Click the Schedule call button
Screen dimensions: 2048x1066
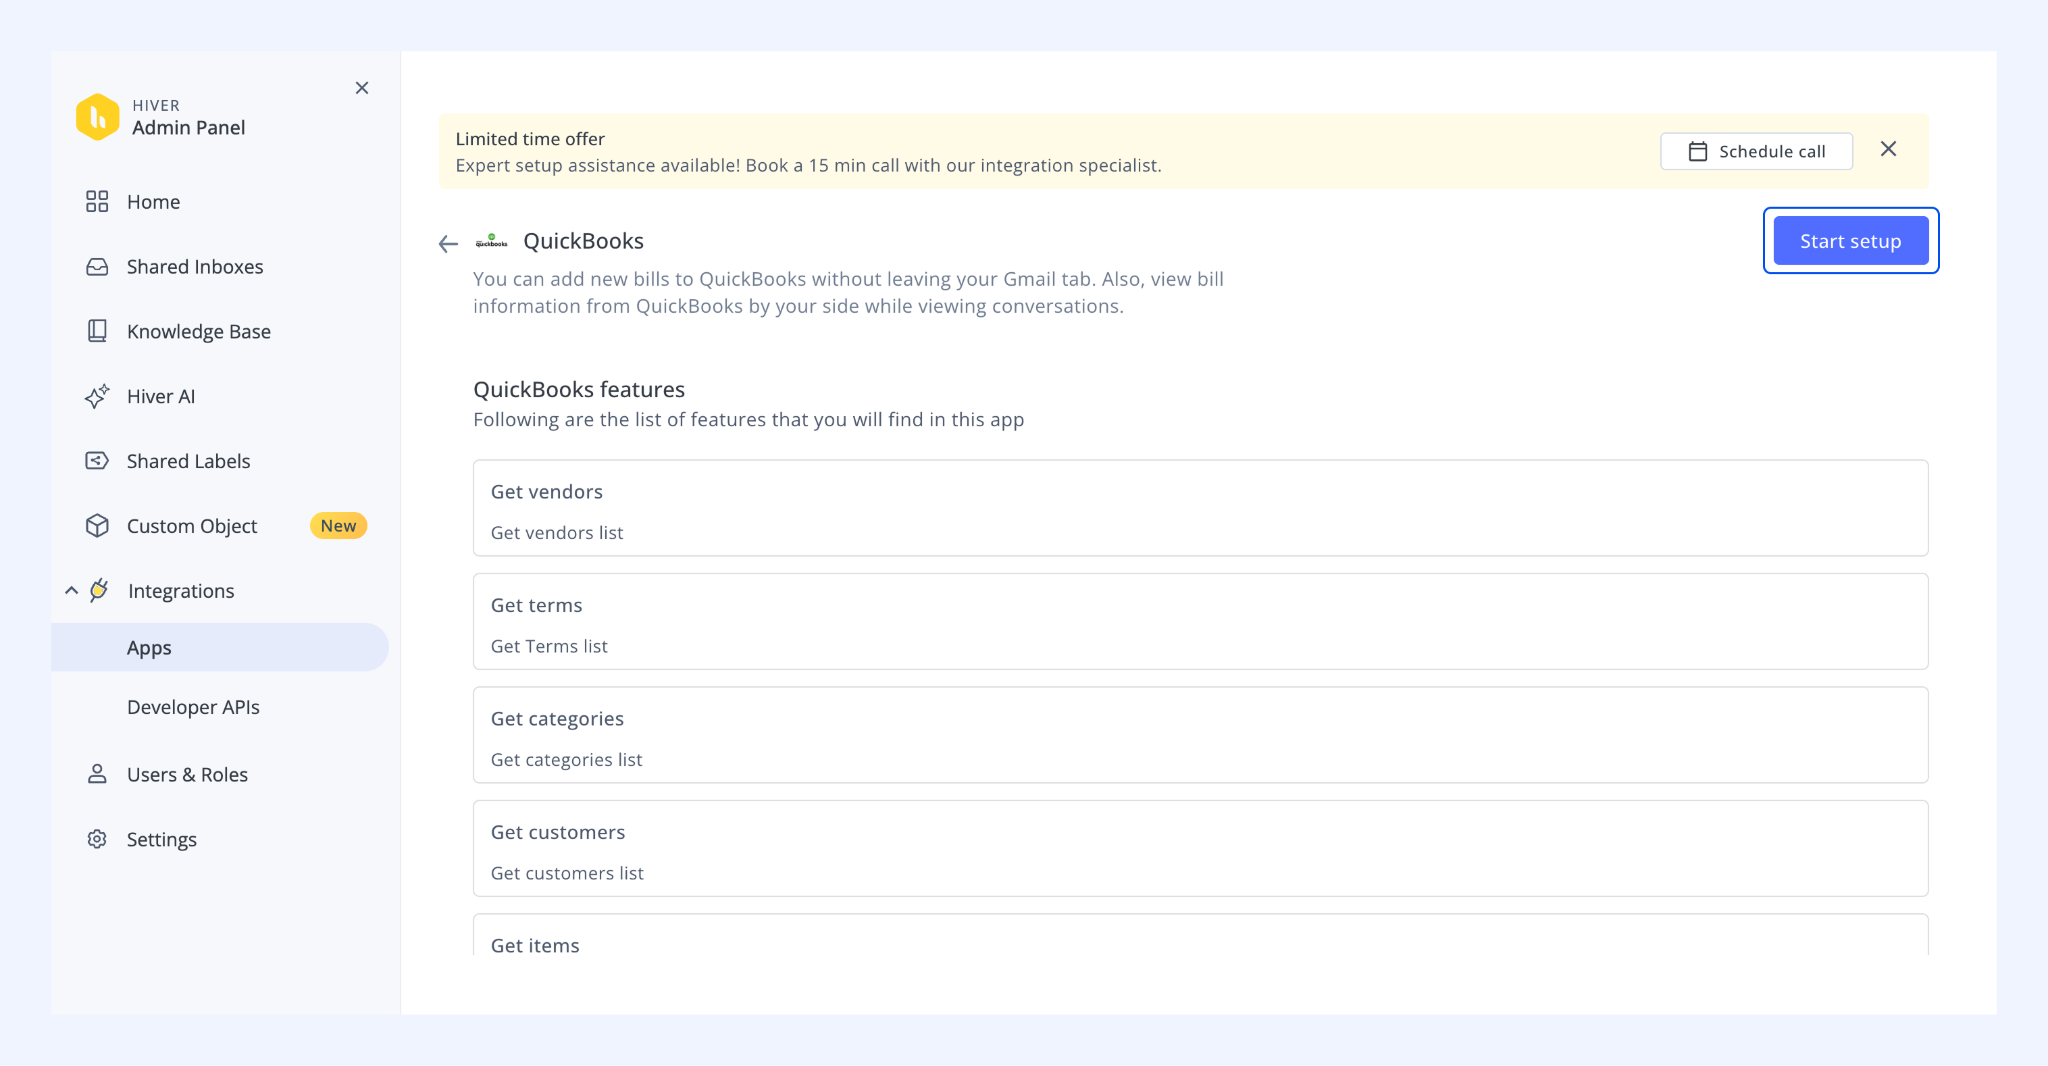[1756, 151]
